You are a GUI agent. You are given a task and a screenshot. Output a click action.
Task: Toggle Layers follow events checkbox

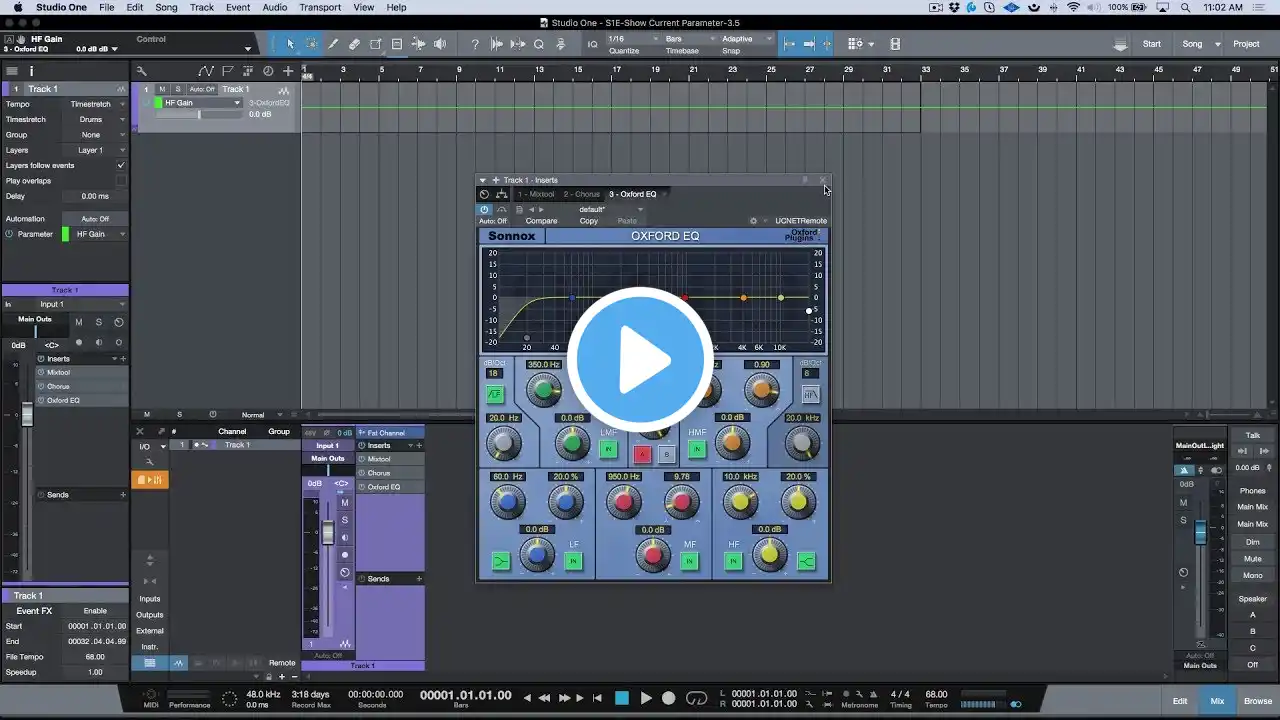pos(121,165)
